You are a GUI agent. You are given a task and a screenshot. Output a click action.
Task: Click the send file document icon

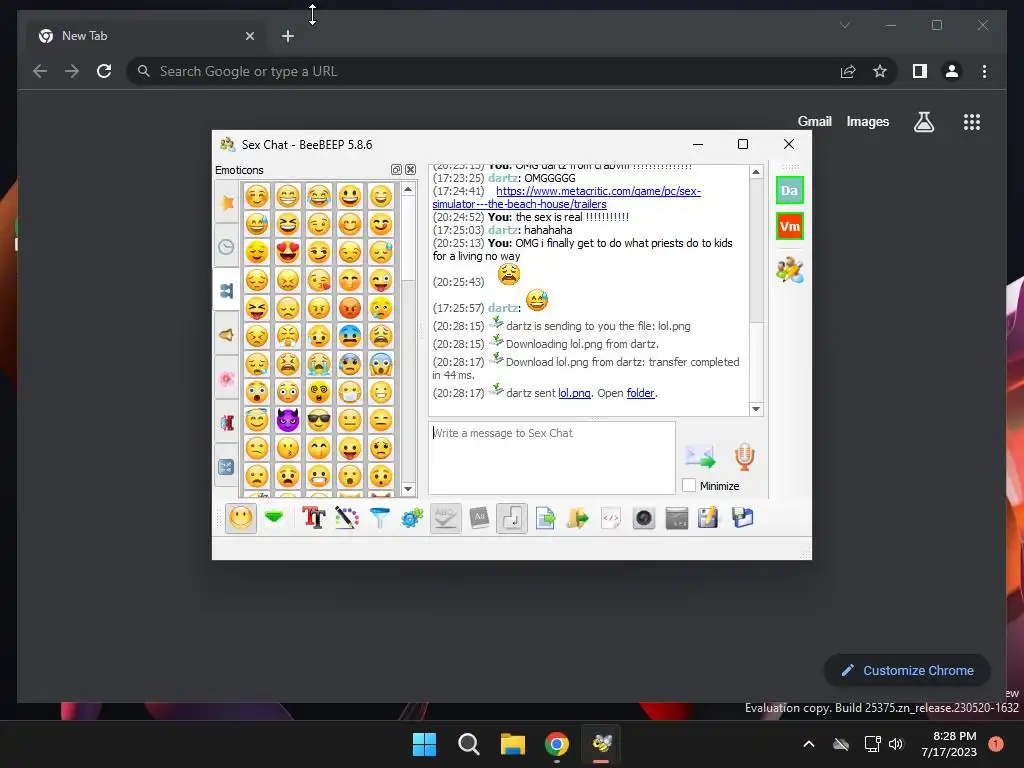point(545,519)
